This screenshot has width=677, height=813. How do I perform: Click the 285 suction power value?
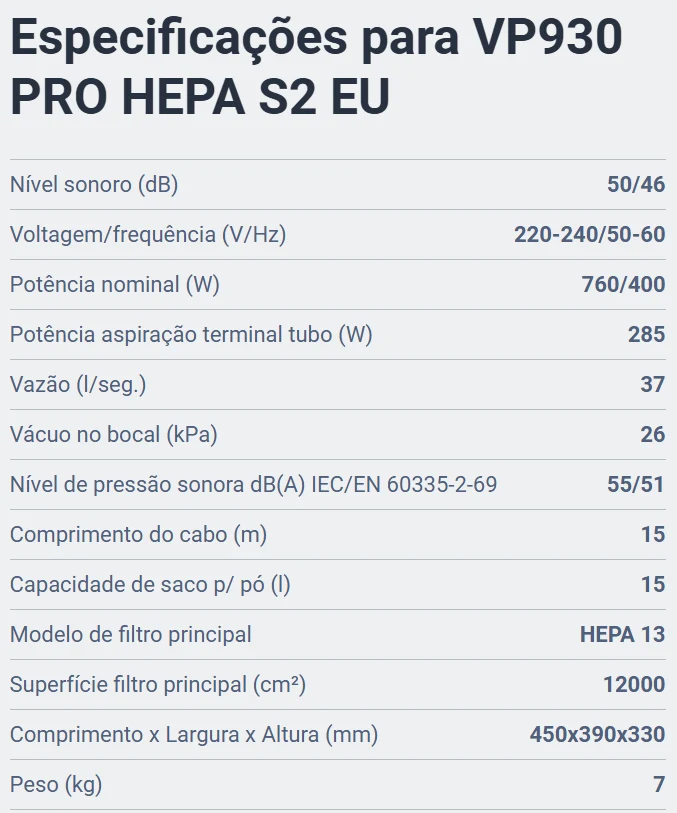coord(647,334)
